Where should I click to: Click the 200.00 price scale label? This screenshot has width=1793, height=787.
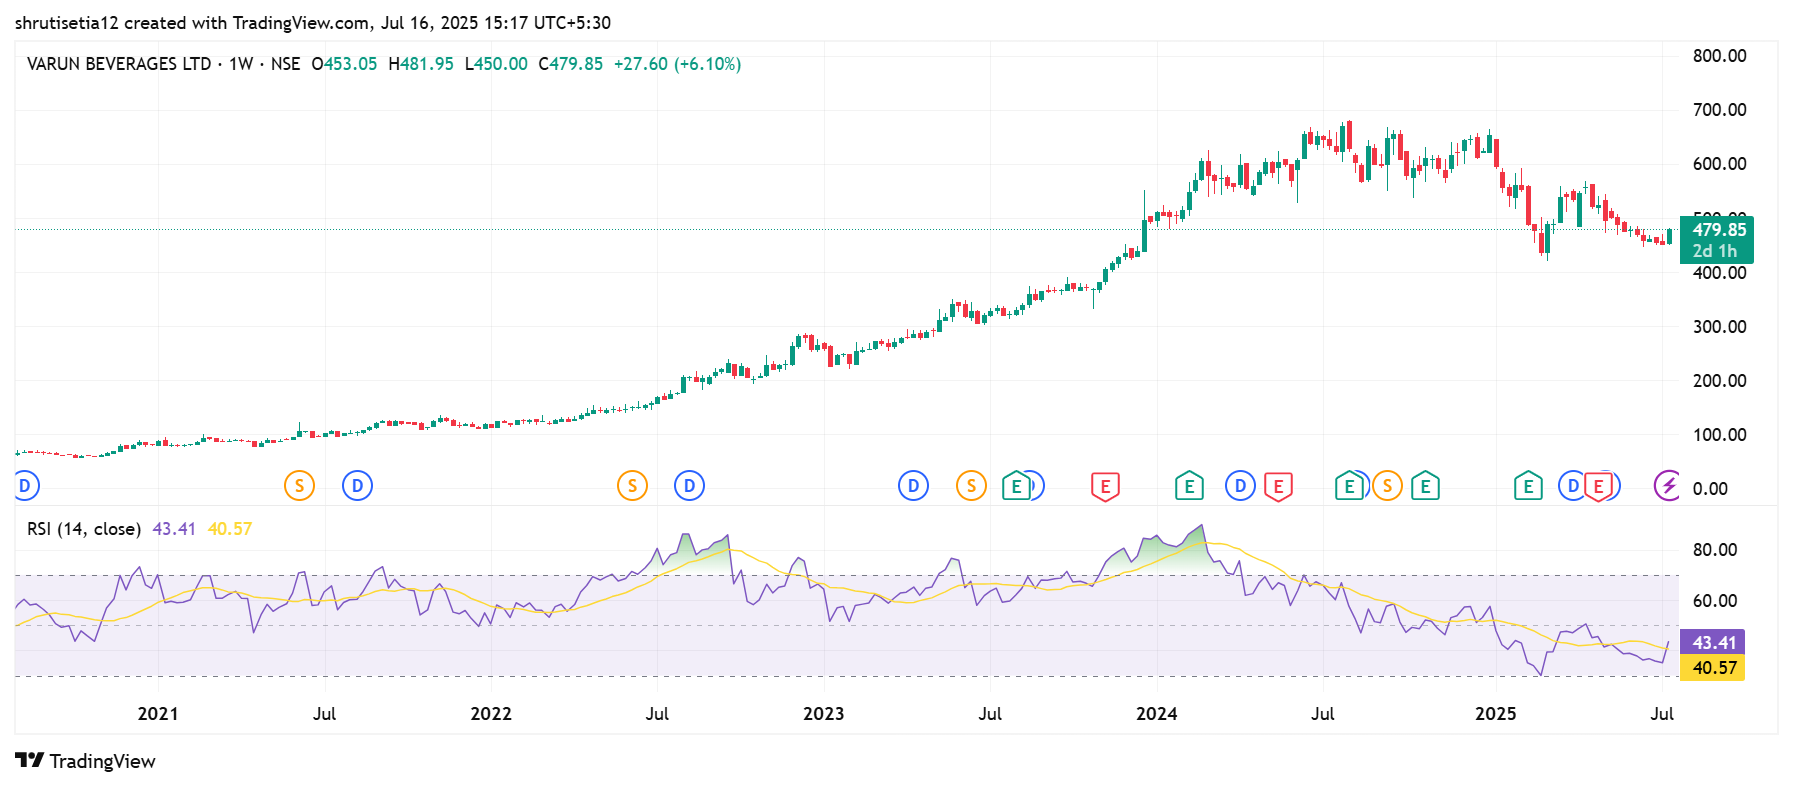tap(1720, 381)
